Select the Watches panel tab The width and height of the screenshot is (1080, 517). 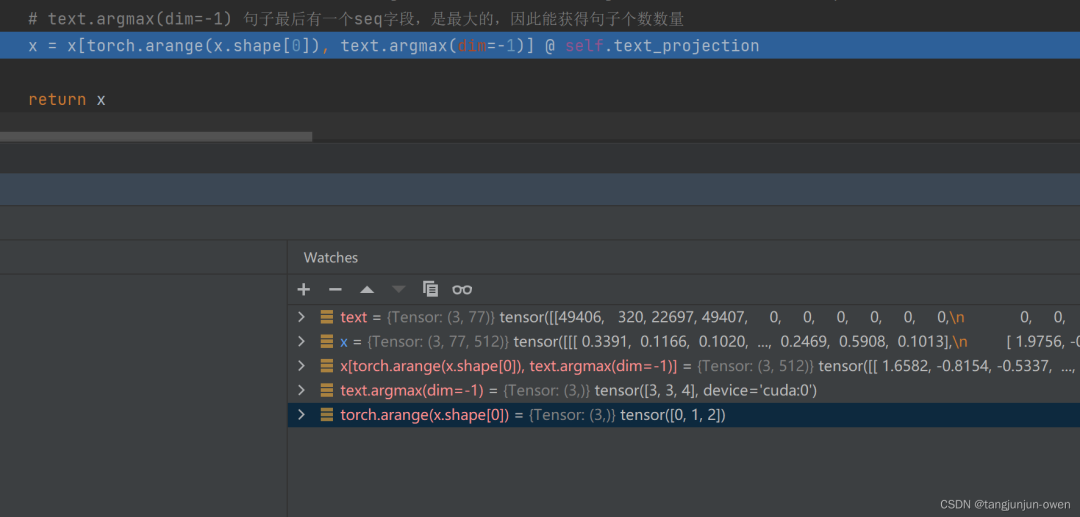(x=331, y=258)
